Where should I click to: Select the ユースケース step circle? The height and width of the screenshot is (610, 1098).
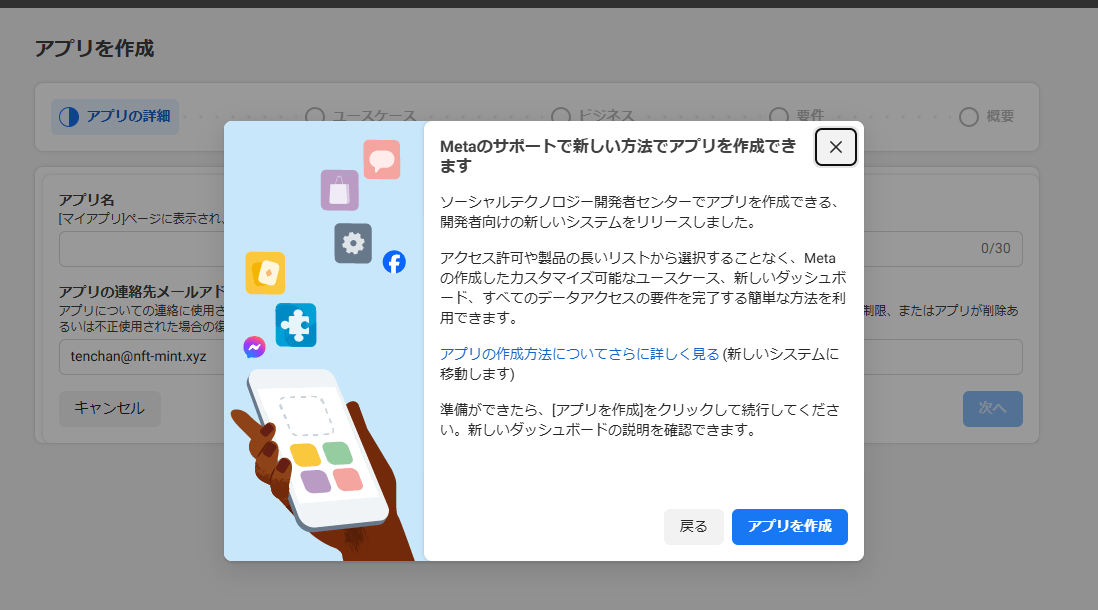[315, 116]
